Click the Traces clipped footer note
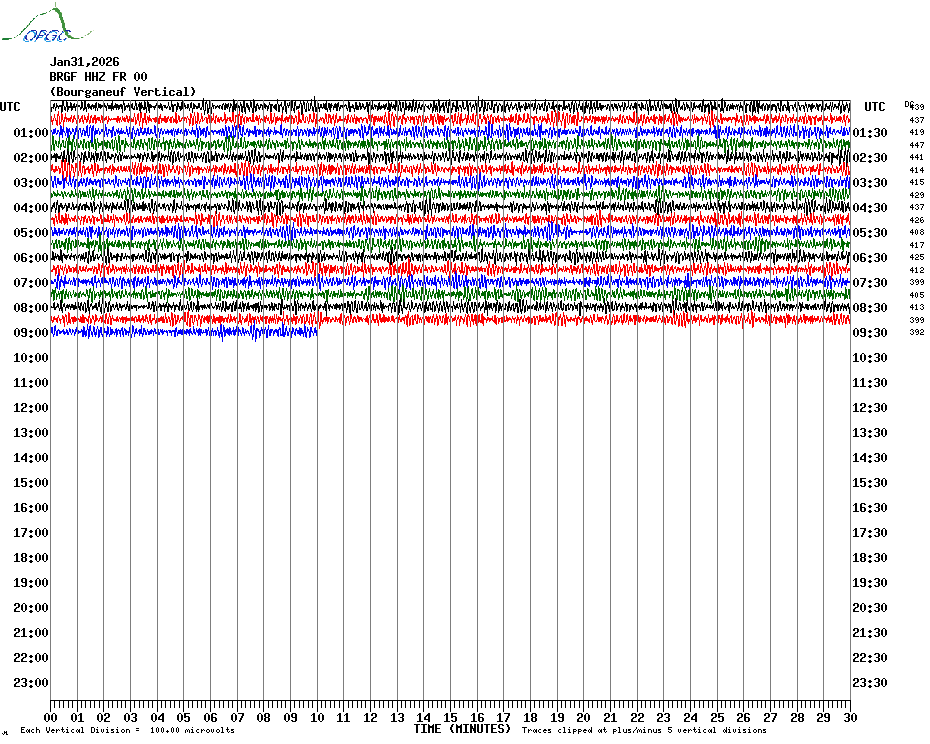The height and width of the screenshot is (744, 930). click(644, 730)
